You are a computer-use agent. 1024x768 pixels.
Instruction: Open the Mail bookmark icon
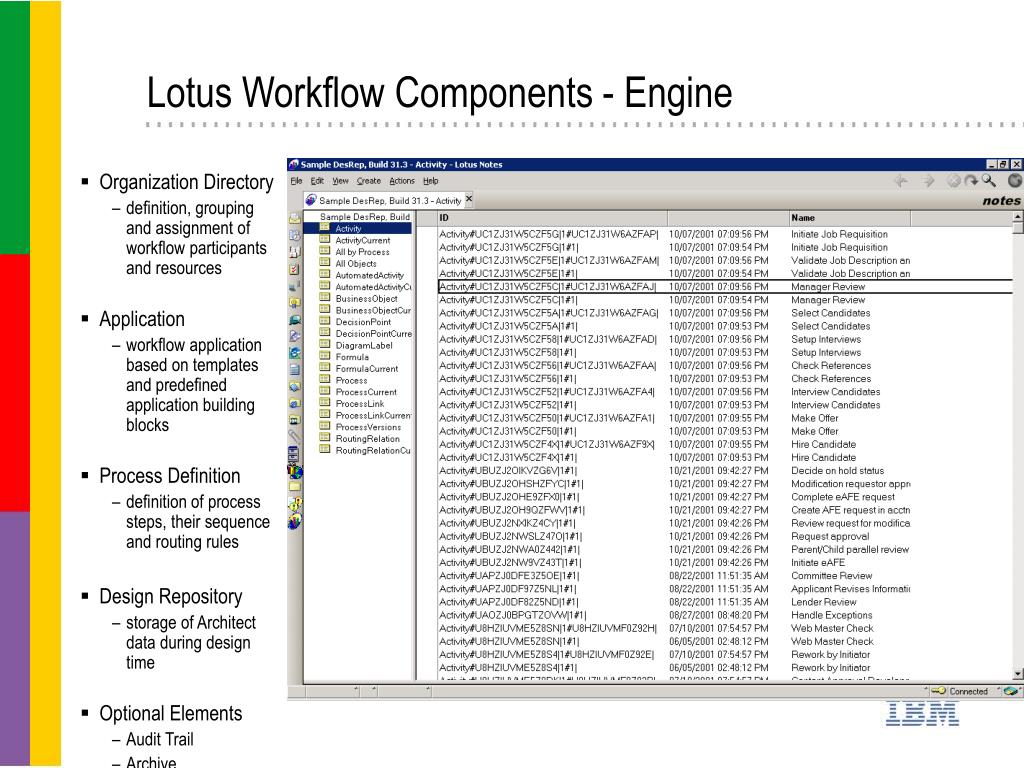pyautogui.click(x=295, y=218)
